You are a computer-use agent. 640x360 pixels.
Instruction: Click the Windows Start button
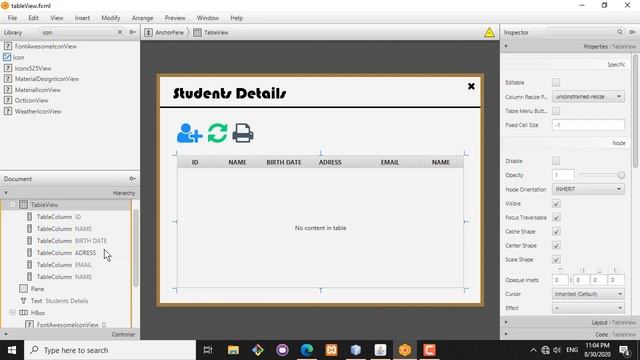(x=12, y=350)
